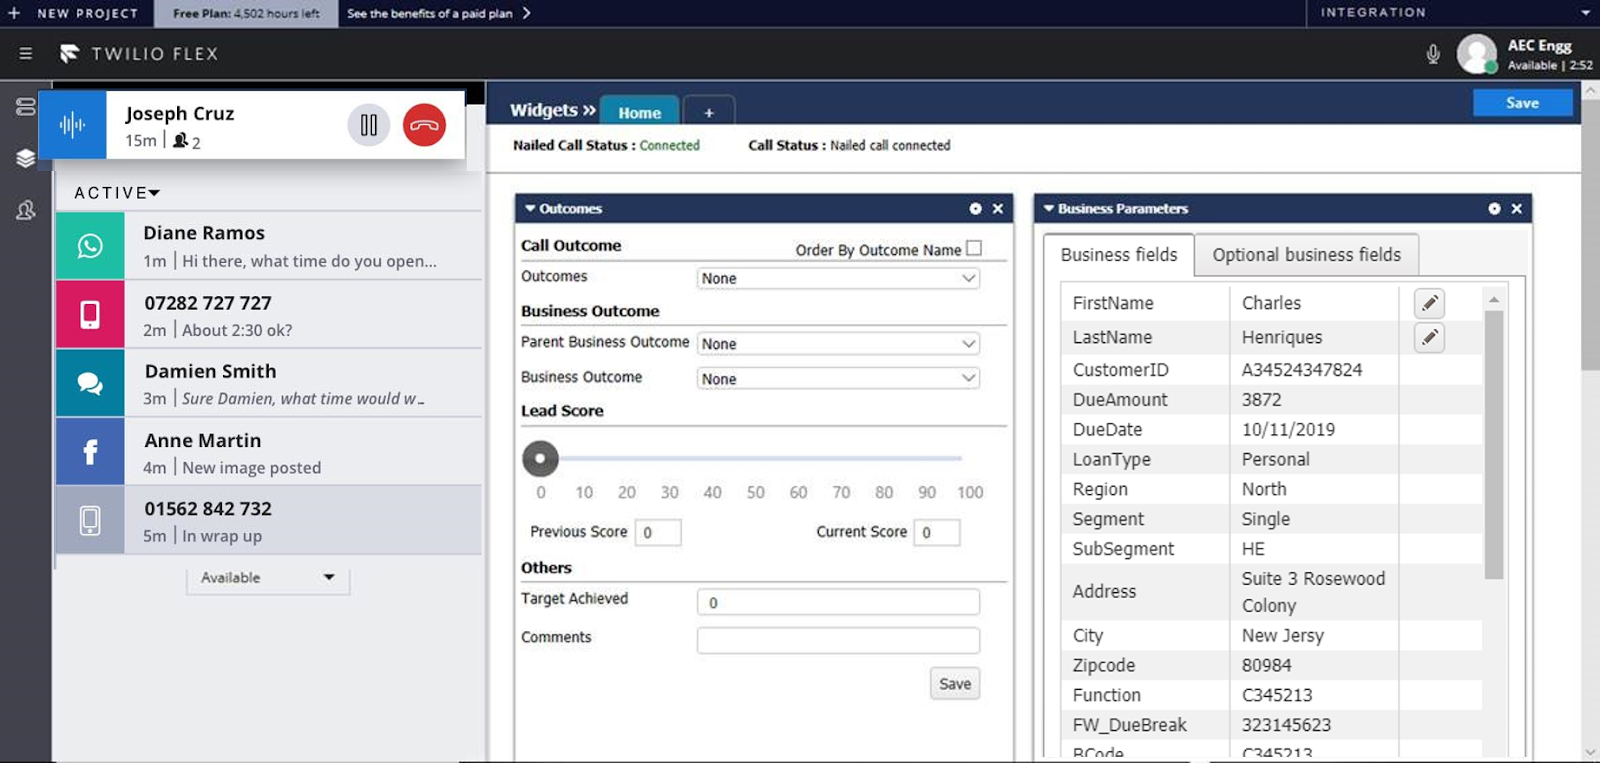Image resolution: width=1600 pixels, height=763 pixels.
Task: Click the Comments input field
Action: point(838,640)
